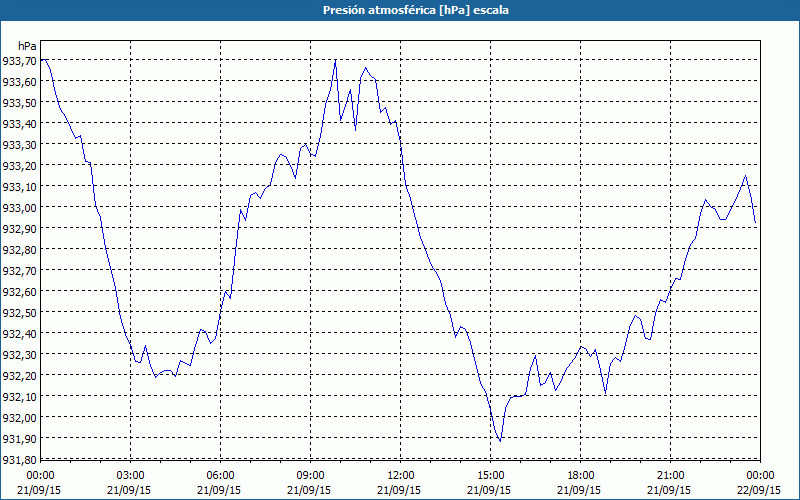Select the 933,50 pressure tick label

click(19, 103)
